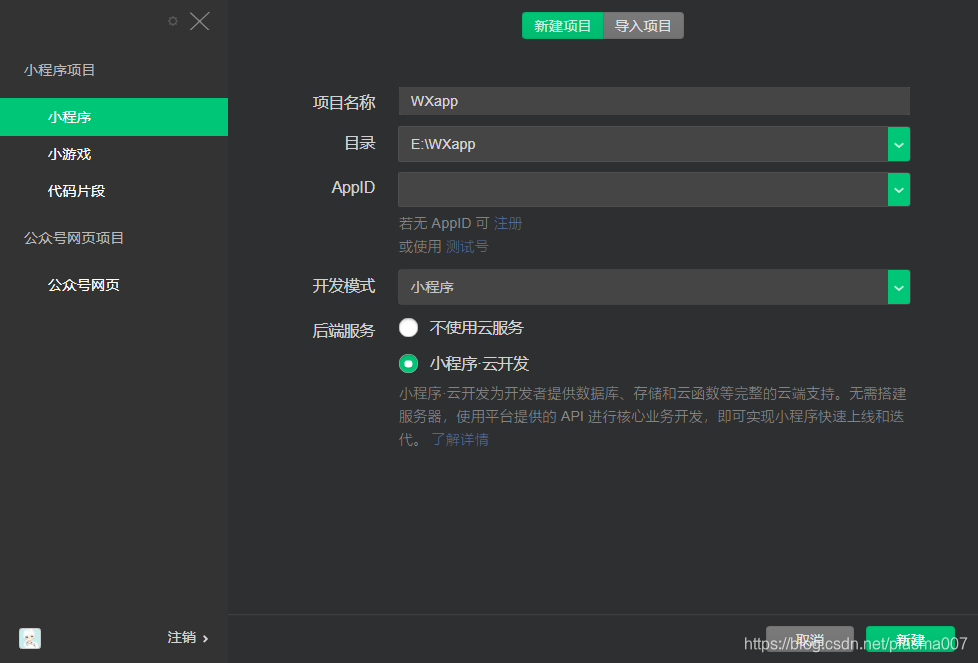The image size is (978, 663).
Task: Select the 不使用云服务 radio option
Action: click(408, 327)
